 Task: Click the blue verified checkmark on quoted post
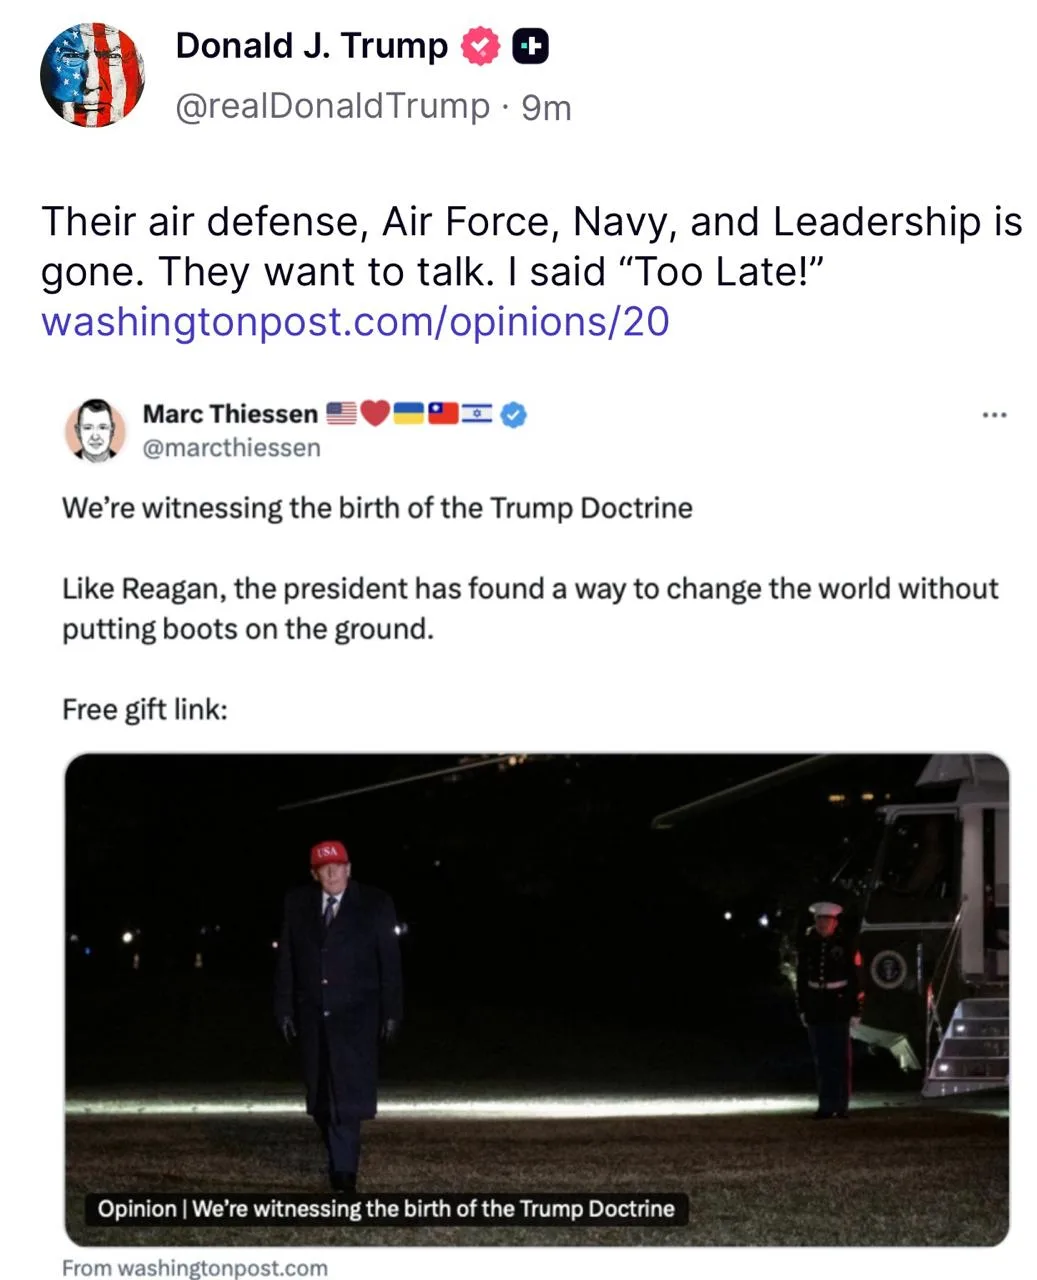pyautogui.click(x=513, y=414)
